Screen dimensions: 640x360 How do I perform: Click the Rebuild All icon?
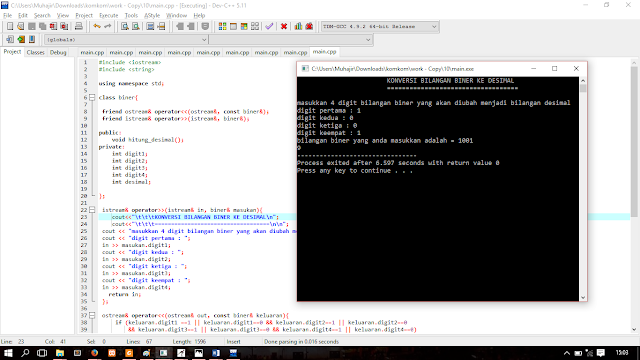click(x=255, y=27)
